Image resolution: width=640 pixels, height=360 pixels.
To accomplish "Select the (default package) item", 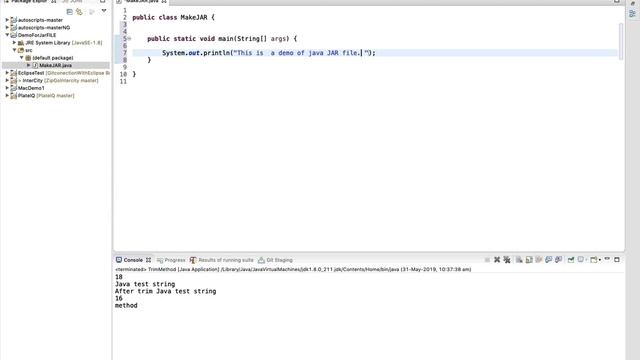I will coord(53,58).
